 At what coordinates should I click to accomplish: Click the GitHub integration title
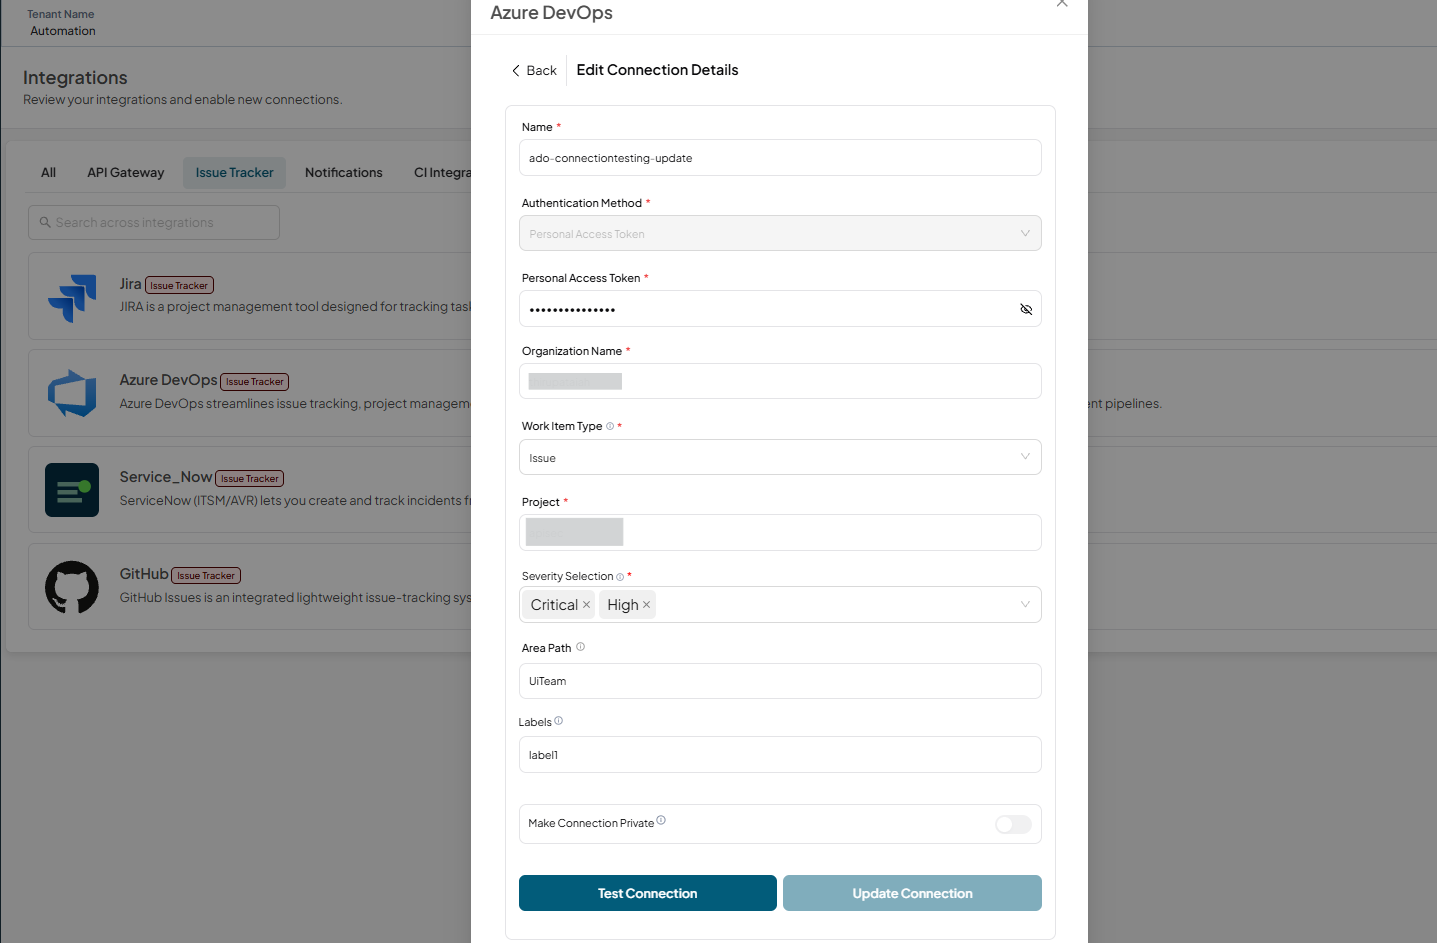pyautogui.click(x=144, y=574)
